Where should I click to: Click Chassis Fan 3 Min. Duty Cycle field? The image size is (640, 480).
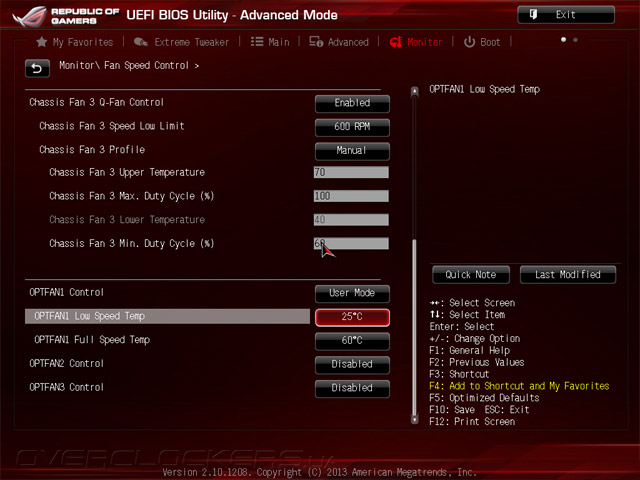[351, 243]
